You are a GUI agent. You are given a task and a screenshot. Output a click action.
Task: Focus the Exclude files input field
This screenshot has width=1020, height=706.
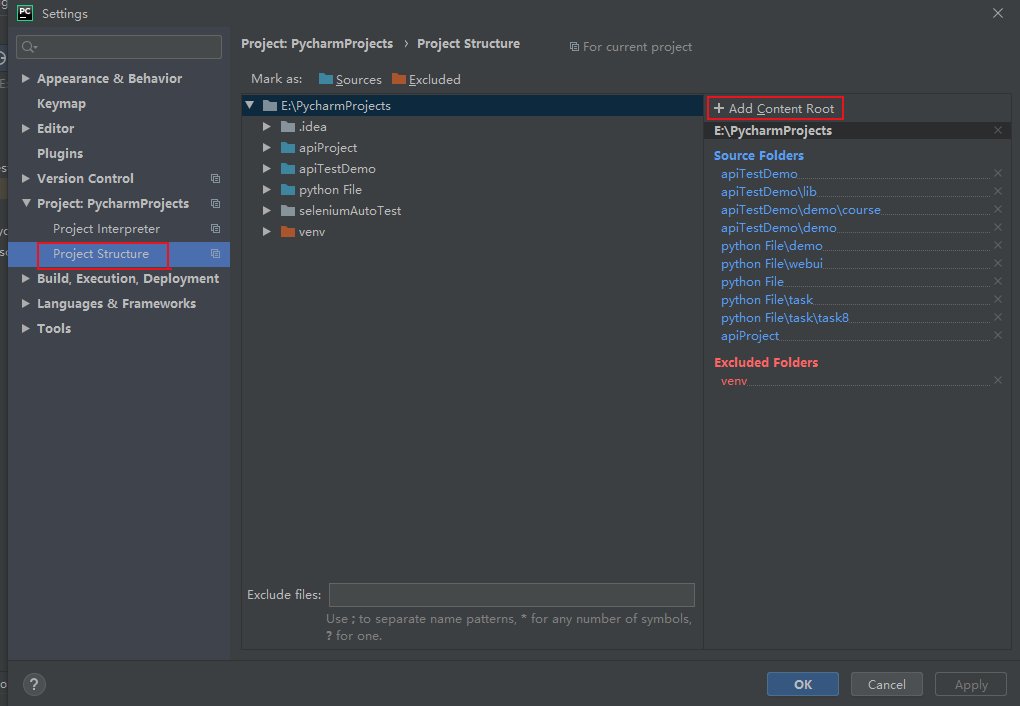click(x=511, y=595)
